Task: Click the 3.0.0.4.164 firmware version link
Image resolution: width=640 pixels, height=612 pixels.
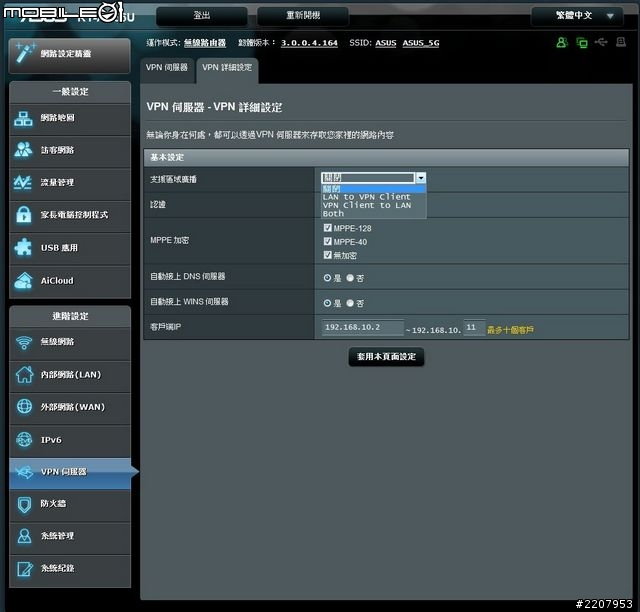Action: point(309,43)
